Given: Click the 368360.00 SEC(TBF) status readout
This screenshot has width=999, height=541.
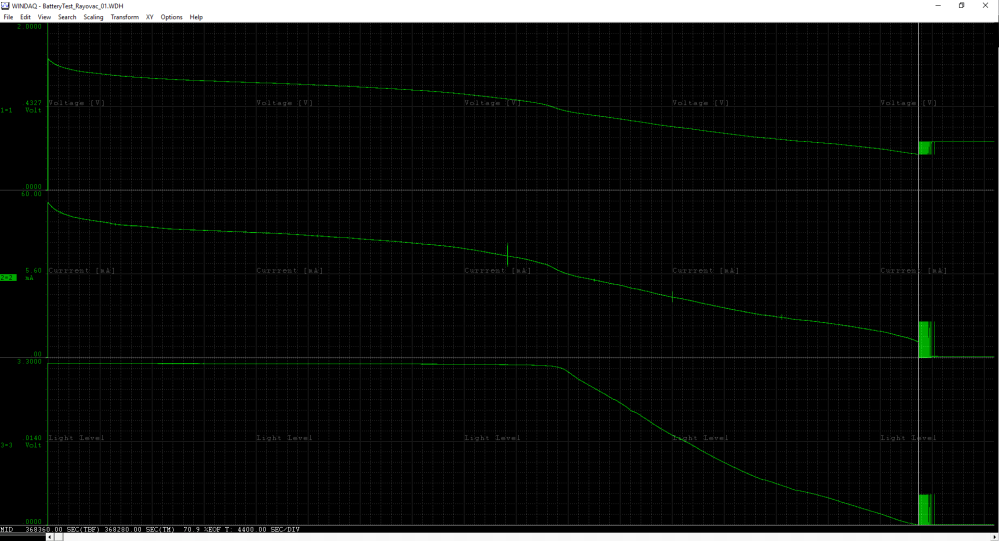Looking at the screenshot, I should click(61, 530).
